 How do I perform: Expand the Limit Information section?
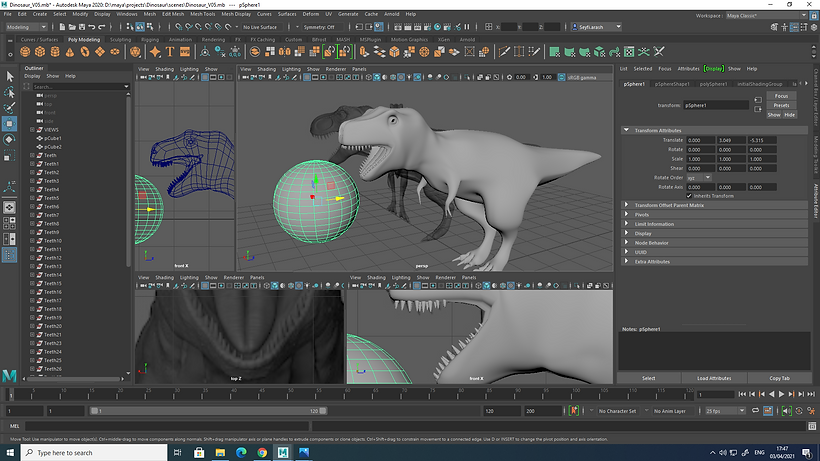[626, 224]
